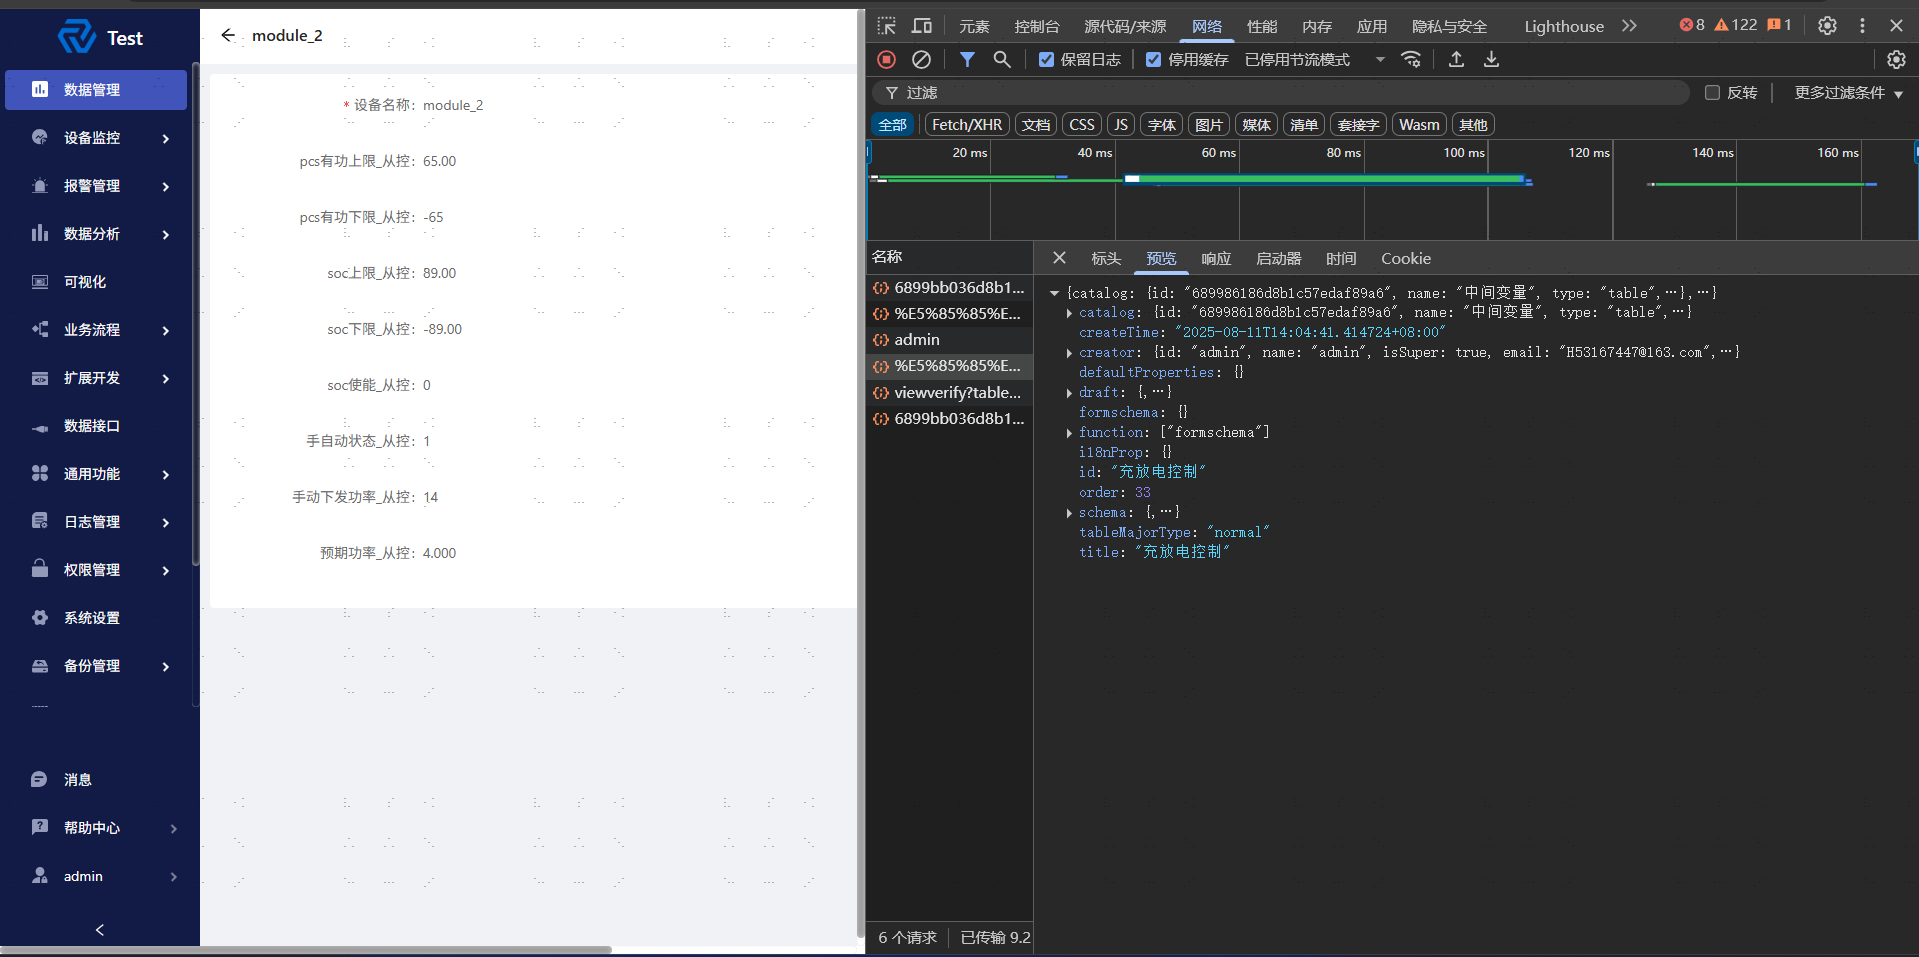Collapse the sidebar with bottom arrow
Screen dimensions: 1919x957
[100, 930]
